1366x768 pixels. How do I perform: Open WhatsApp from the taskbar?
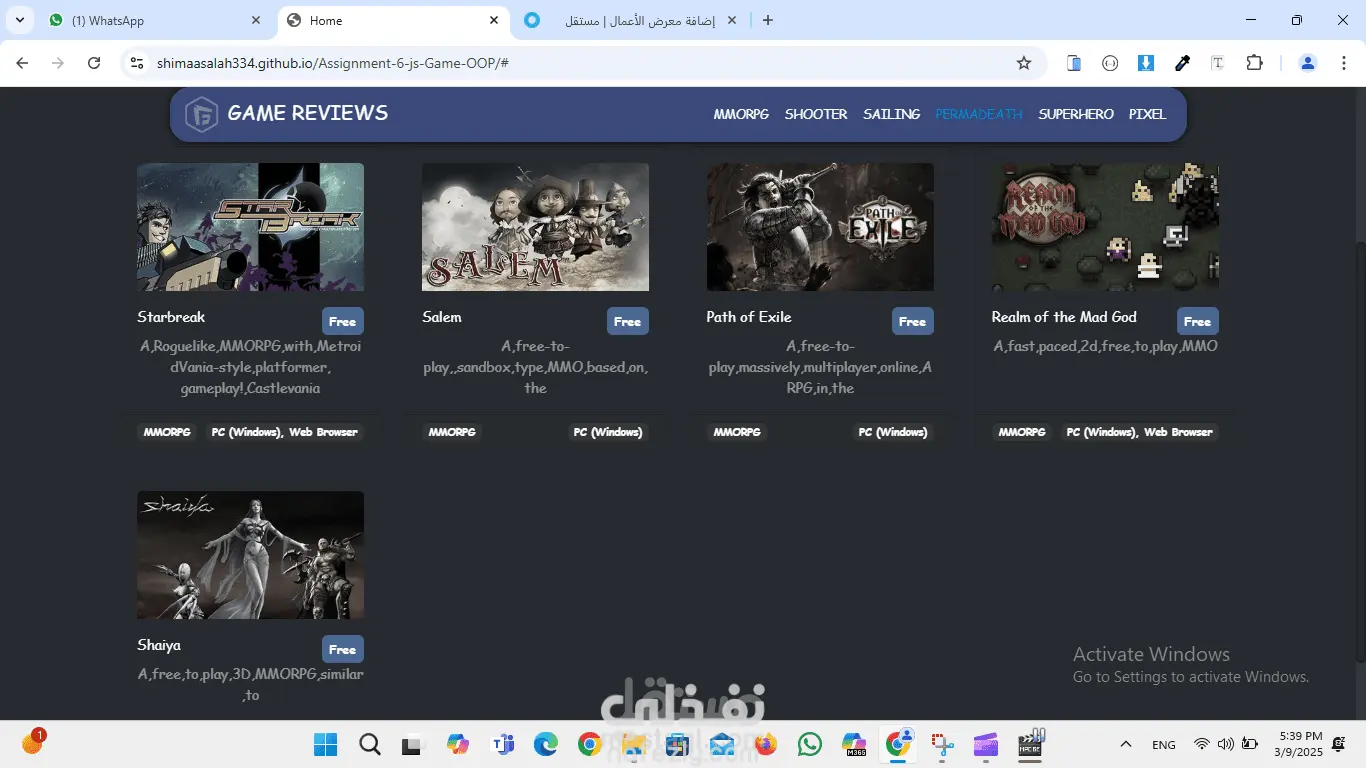[x=810, y=744]
